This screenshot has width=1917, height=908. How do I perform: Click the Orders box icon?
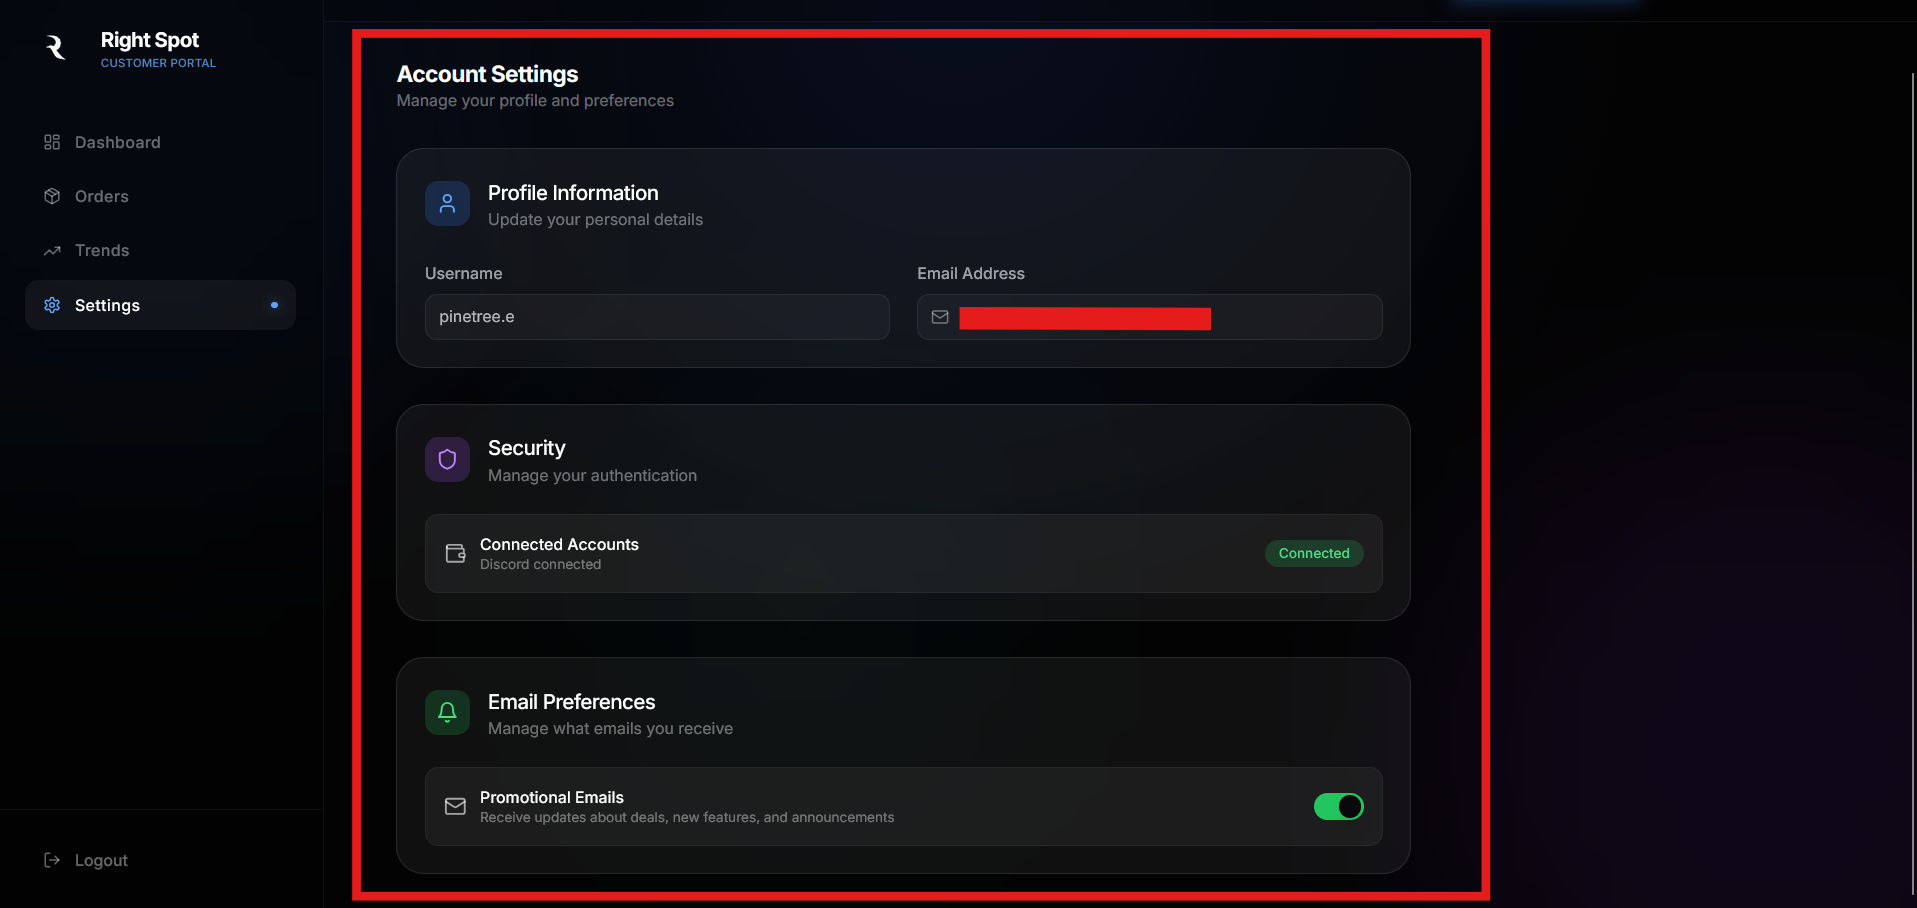tap(52, 196)
